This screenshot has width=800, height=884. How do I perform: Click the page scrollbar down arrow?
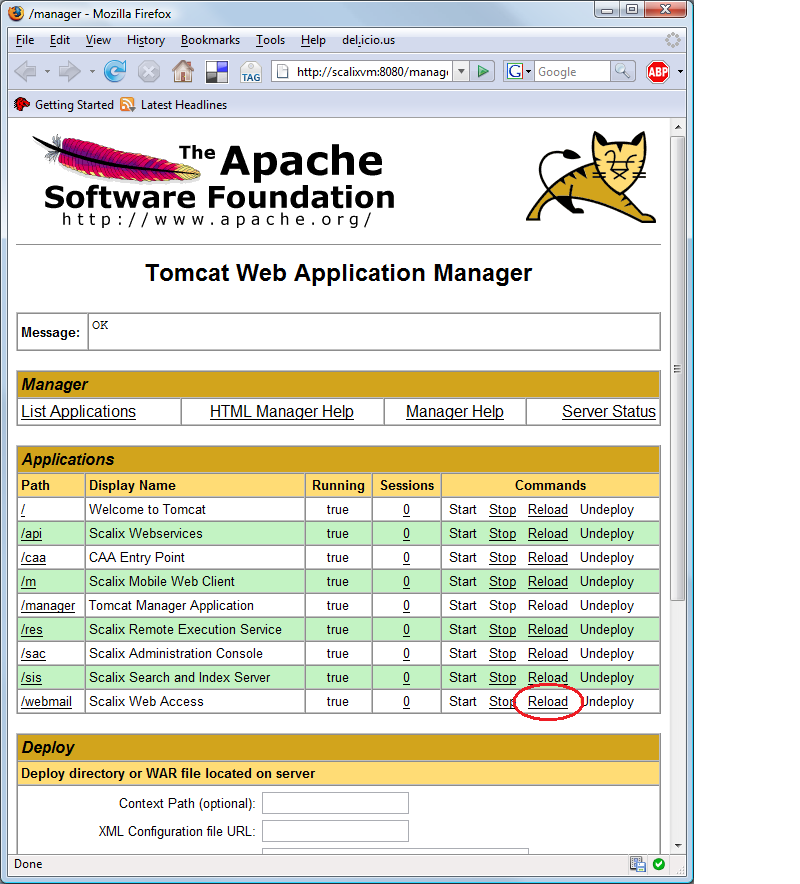677,844
